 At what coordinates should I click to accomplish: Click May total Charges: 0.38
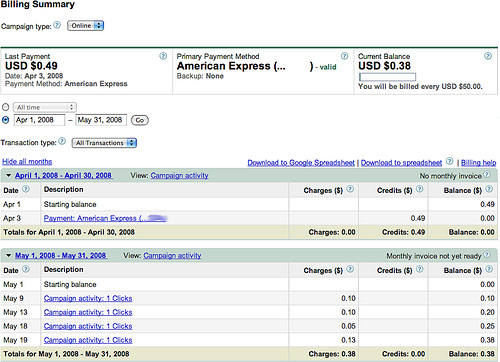click(x=332, y=354)
